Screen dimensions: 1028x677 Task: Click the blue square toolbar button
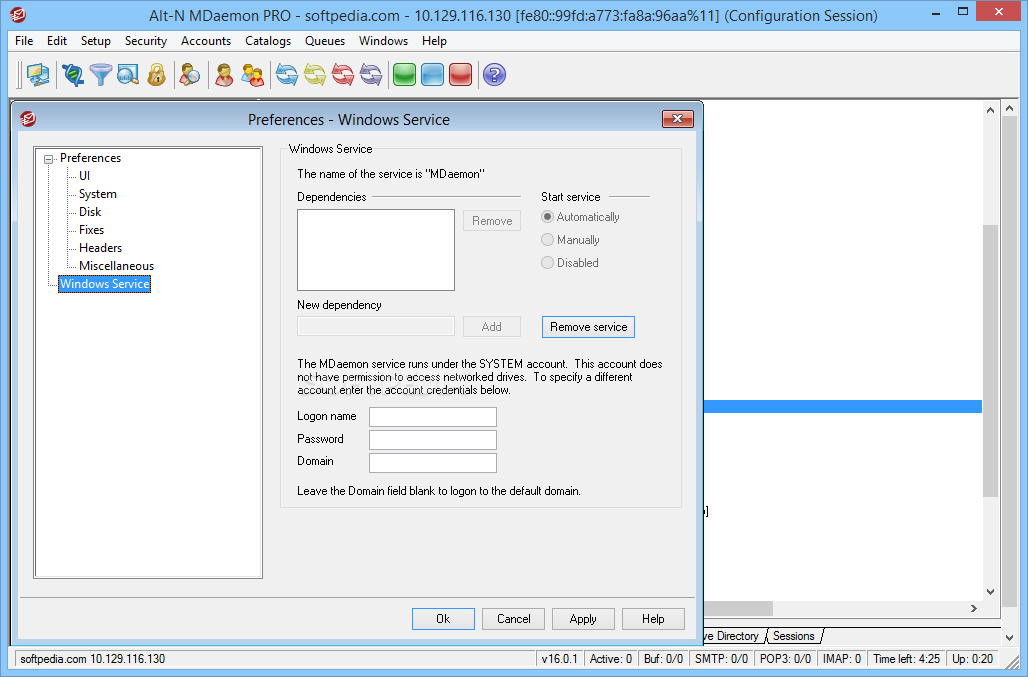point(433,75)
